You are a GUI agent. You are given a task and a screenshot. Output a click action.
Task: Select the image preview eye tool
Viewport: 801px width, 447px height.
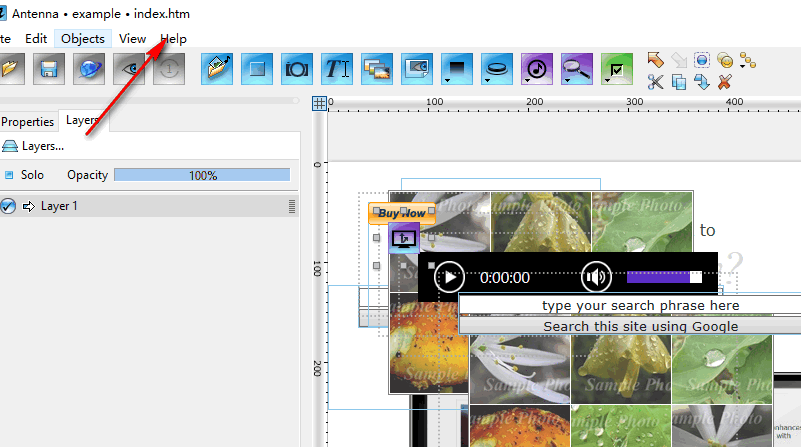(x=417, y=69)
